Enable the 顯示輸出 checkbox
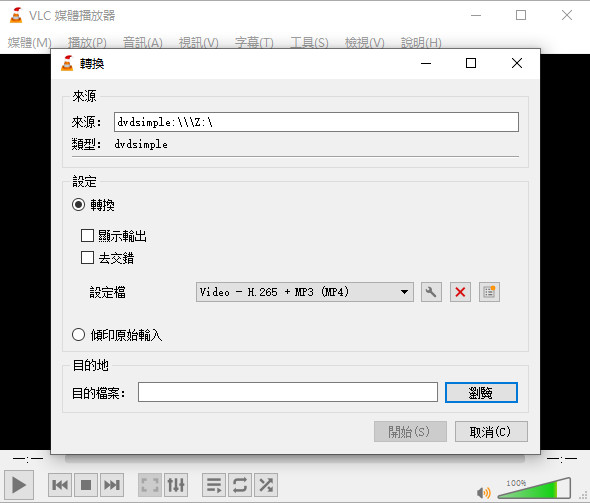 (87, 236)
